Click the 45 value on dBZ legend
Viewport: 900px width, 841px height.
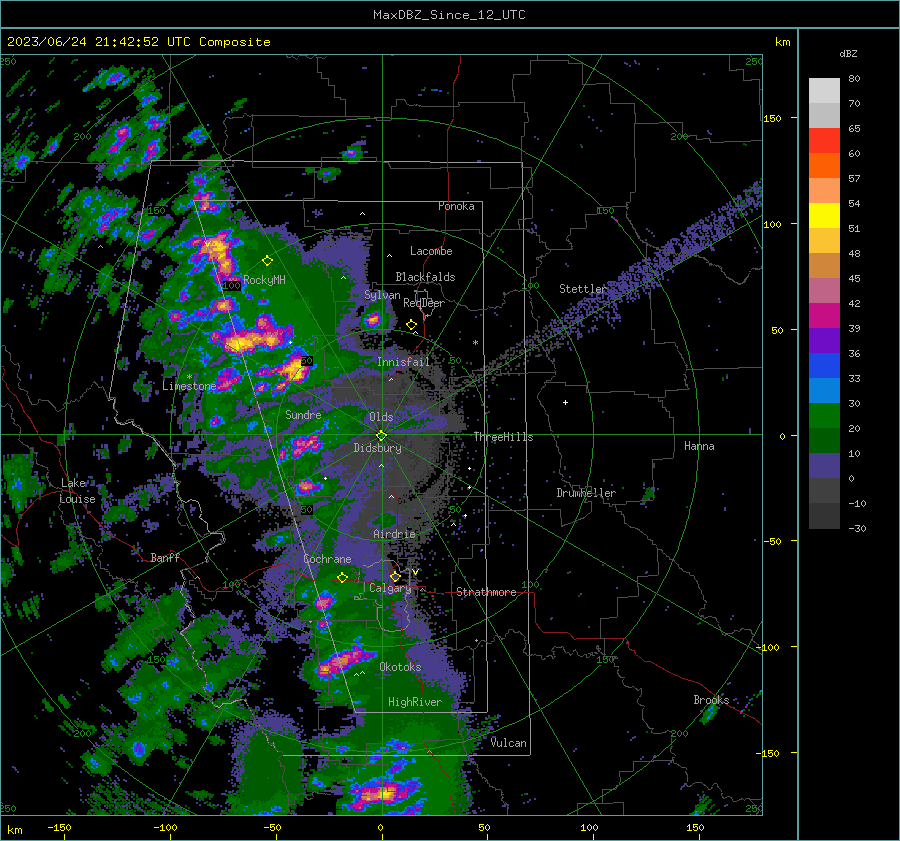click(854, 278)
